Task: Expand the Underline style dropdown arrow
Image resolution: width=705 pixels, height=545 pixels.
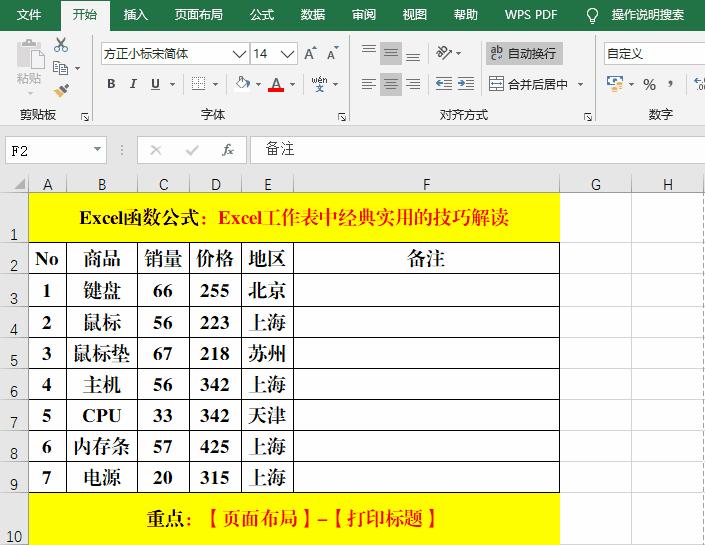Action: [x=172, y=84]
